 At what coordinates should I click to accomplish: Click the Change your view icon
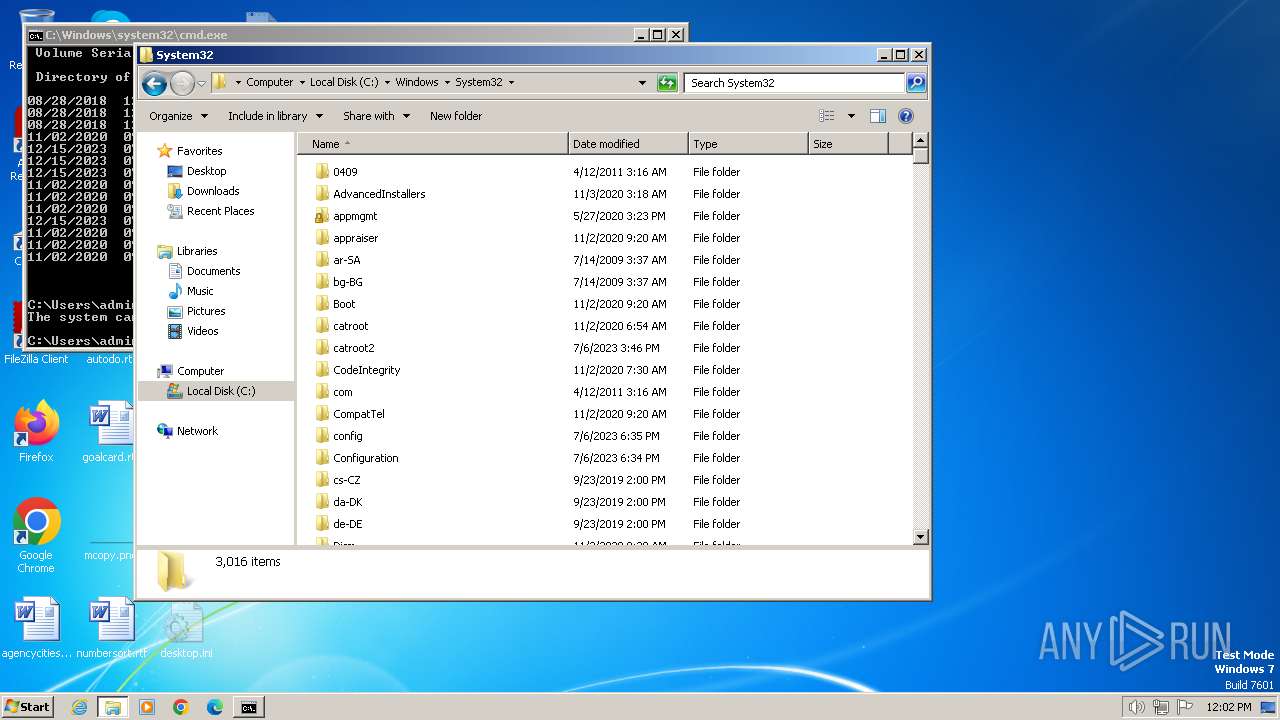tap(827, 116)
